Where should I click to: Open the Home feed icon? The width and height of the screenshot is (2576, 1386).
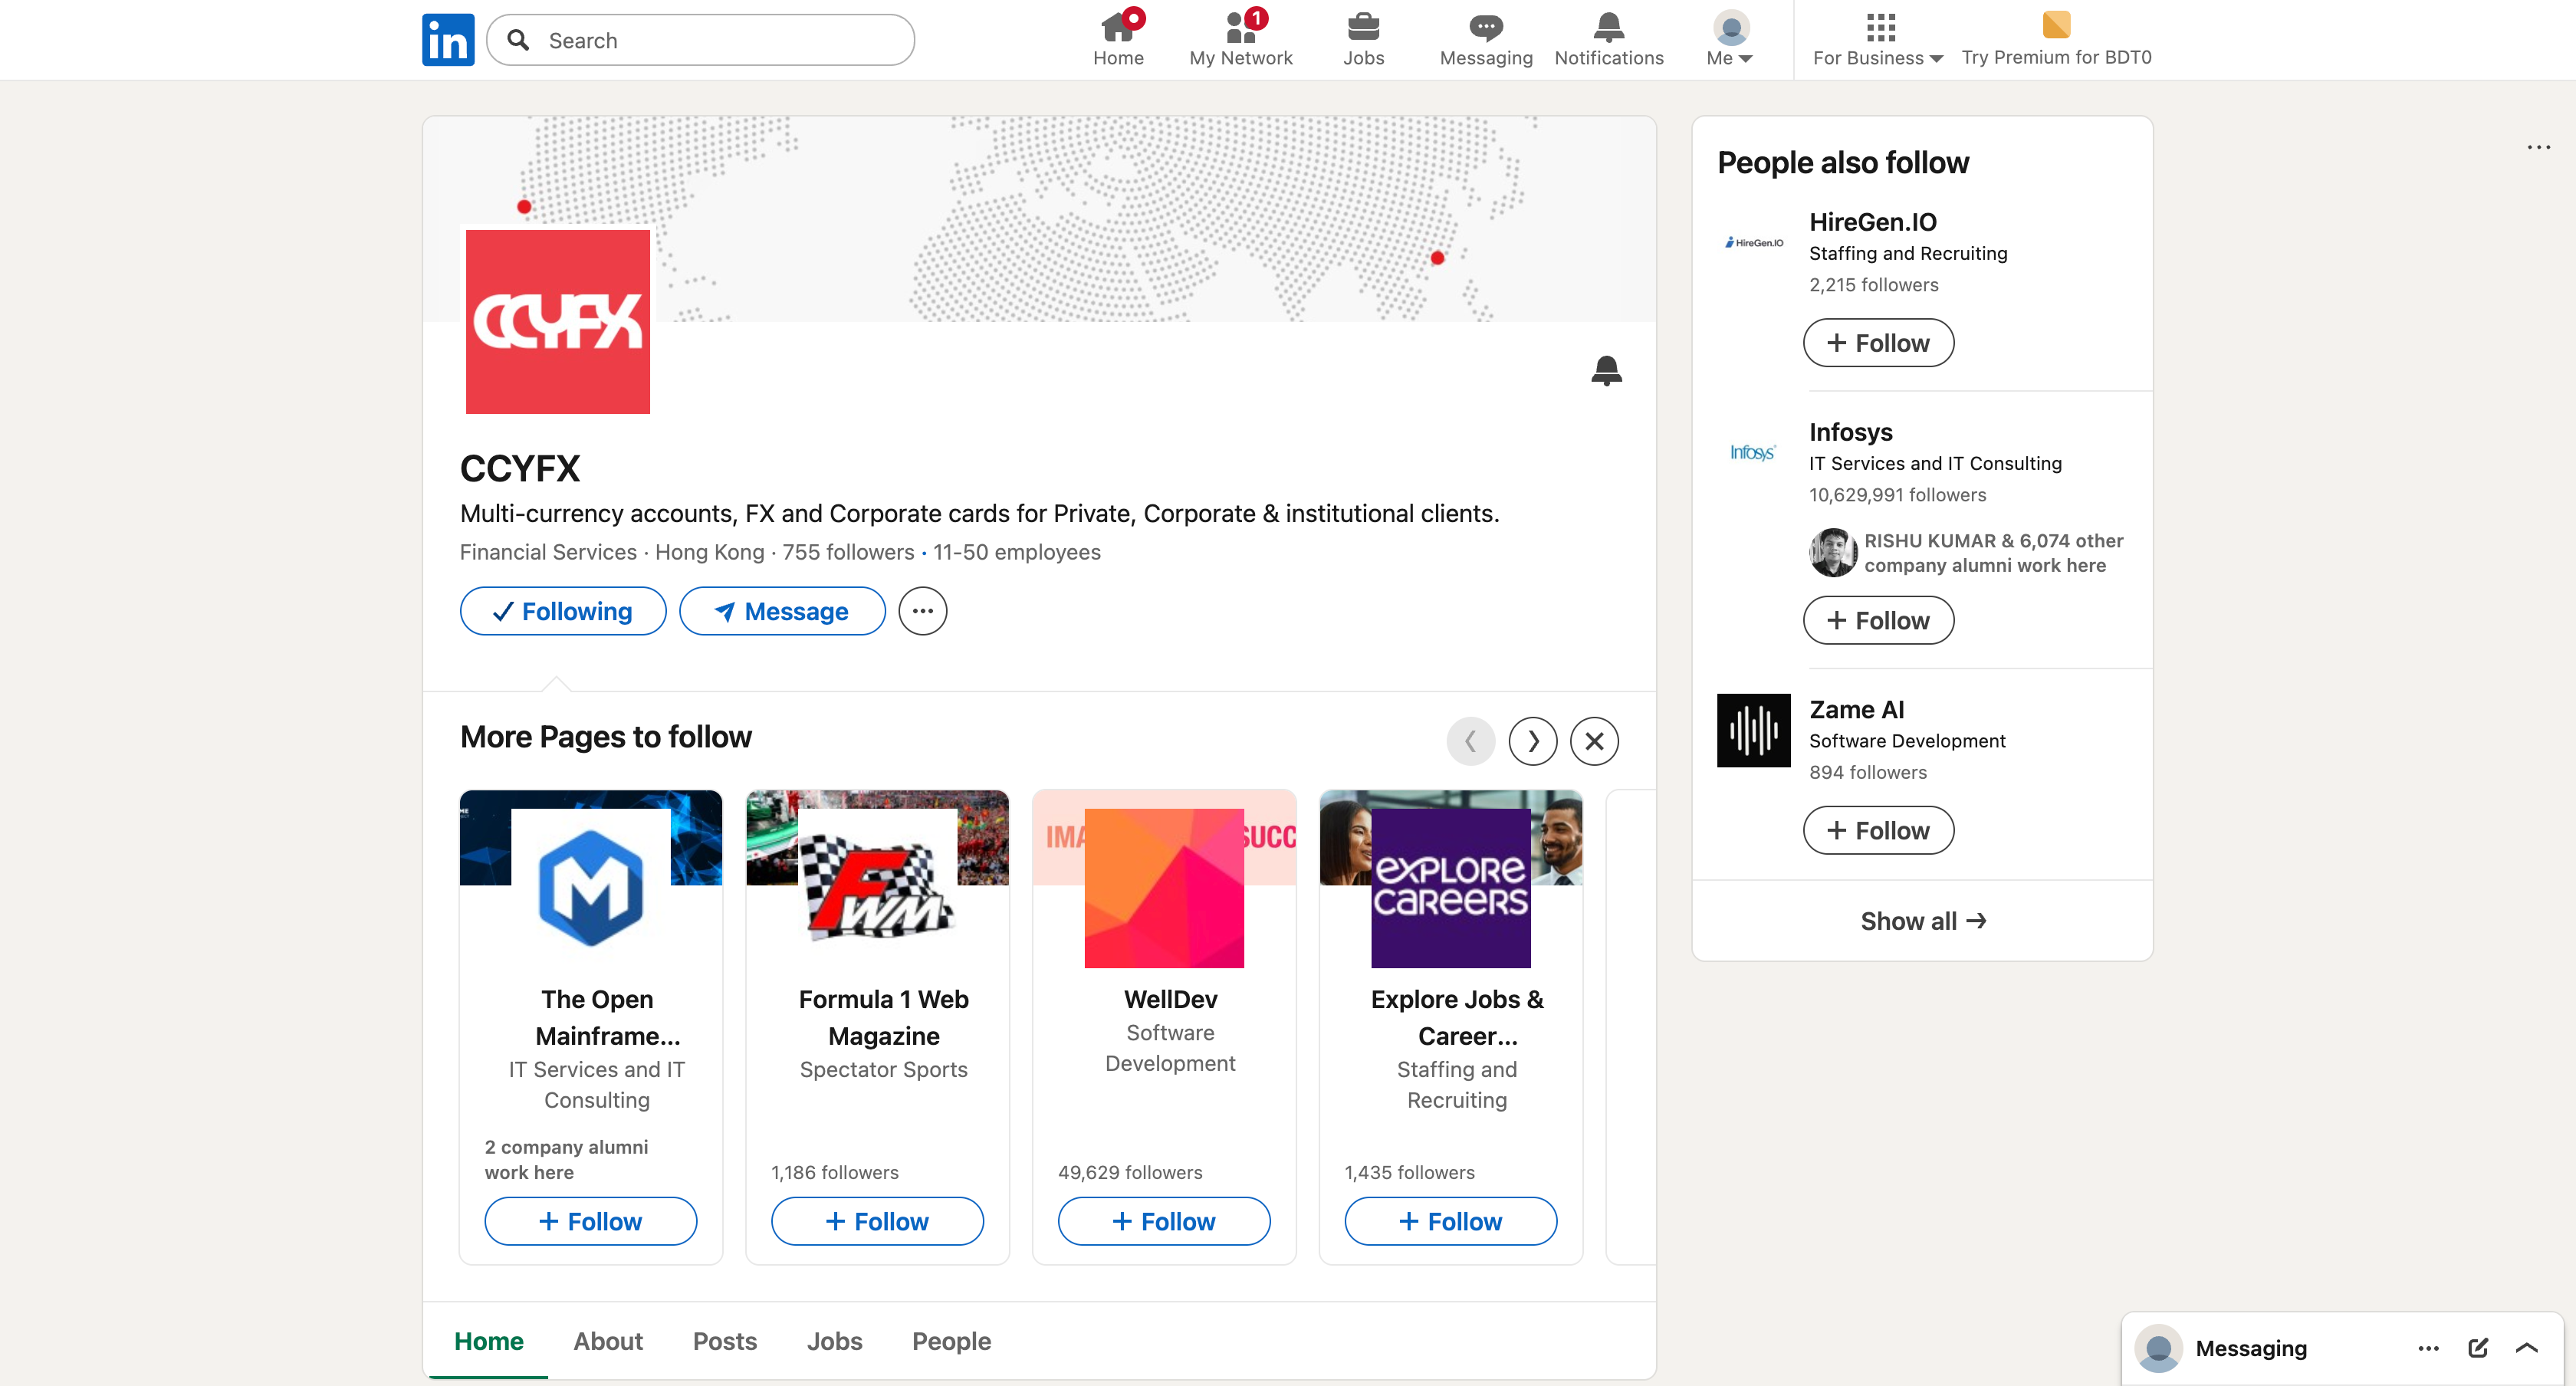(1118, 39)
